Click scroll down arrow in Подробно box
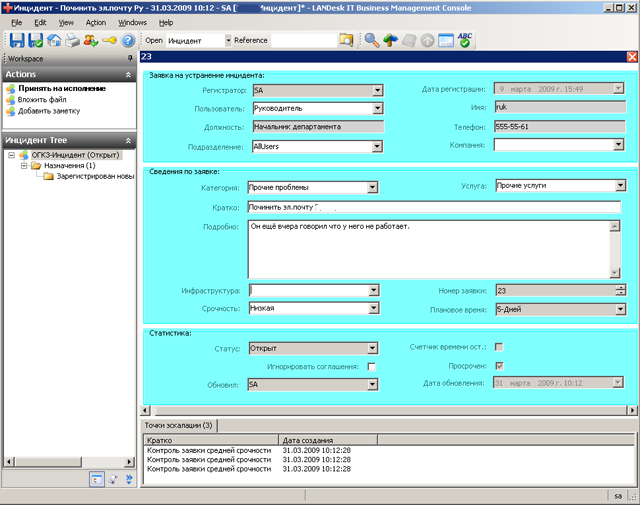The image size is (640, 505). tap(615, 273)
